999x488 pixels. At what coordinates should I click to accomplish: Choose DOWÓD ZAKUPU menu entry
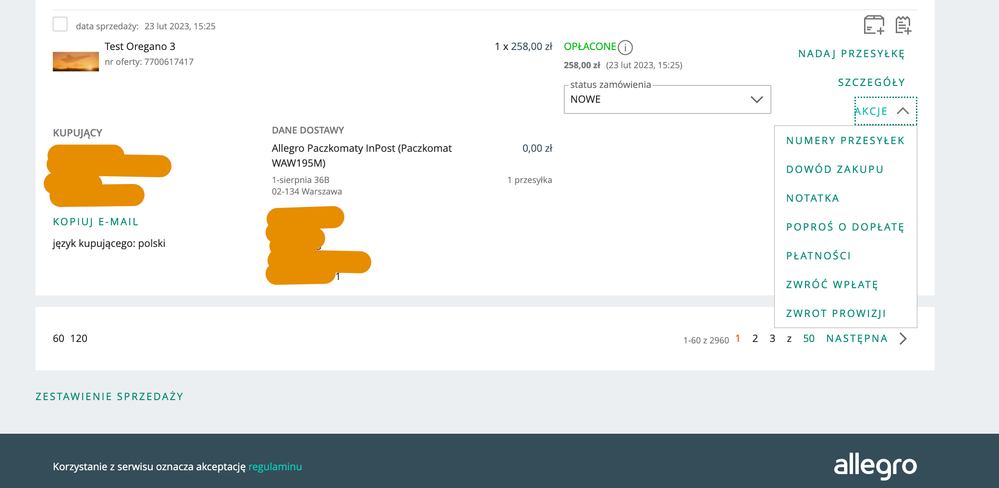point(835,170)
